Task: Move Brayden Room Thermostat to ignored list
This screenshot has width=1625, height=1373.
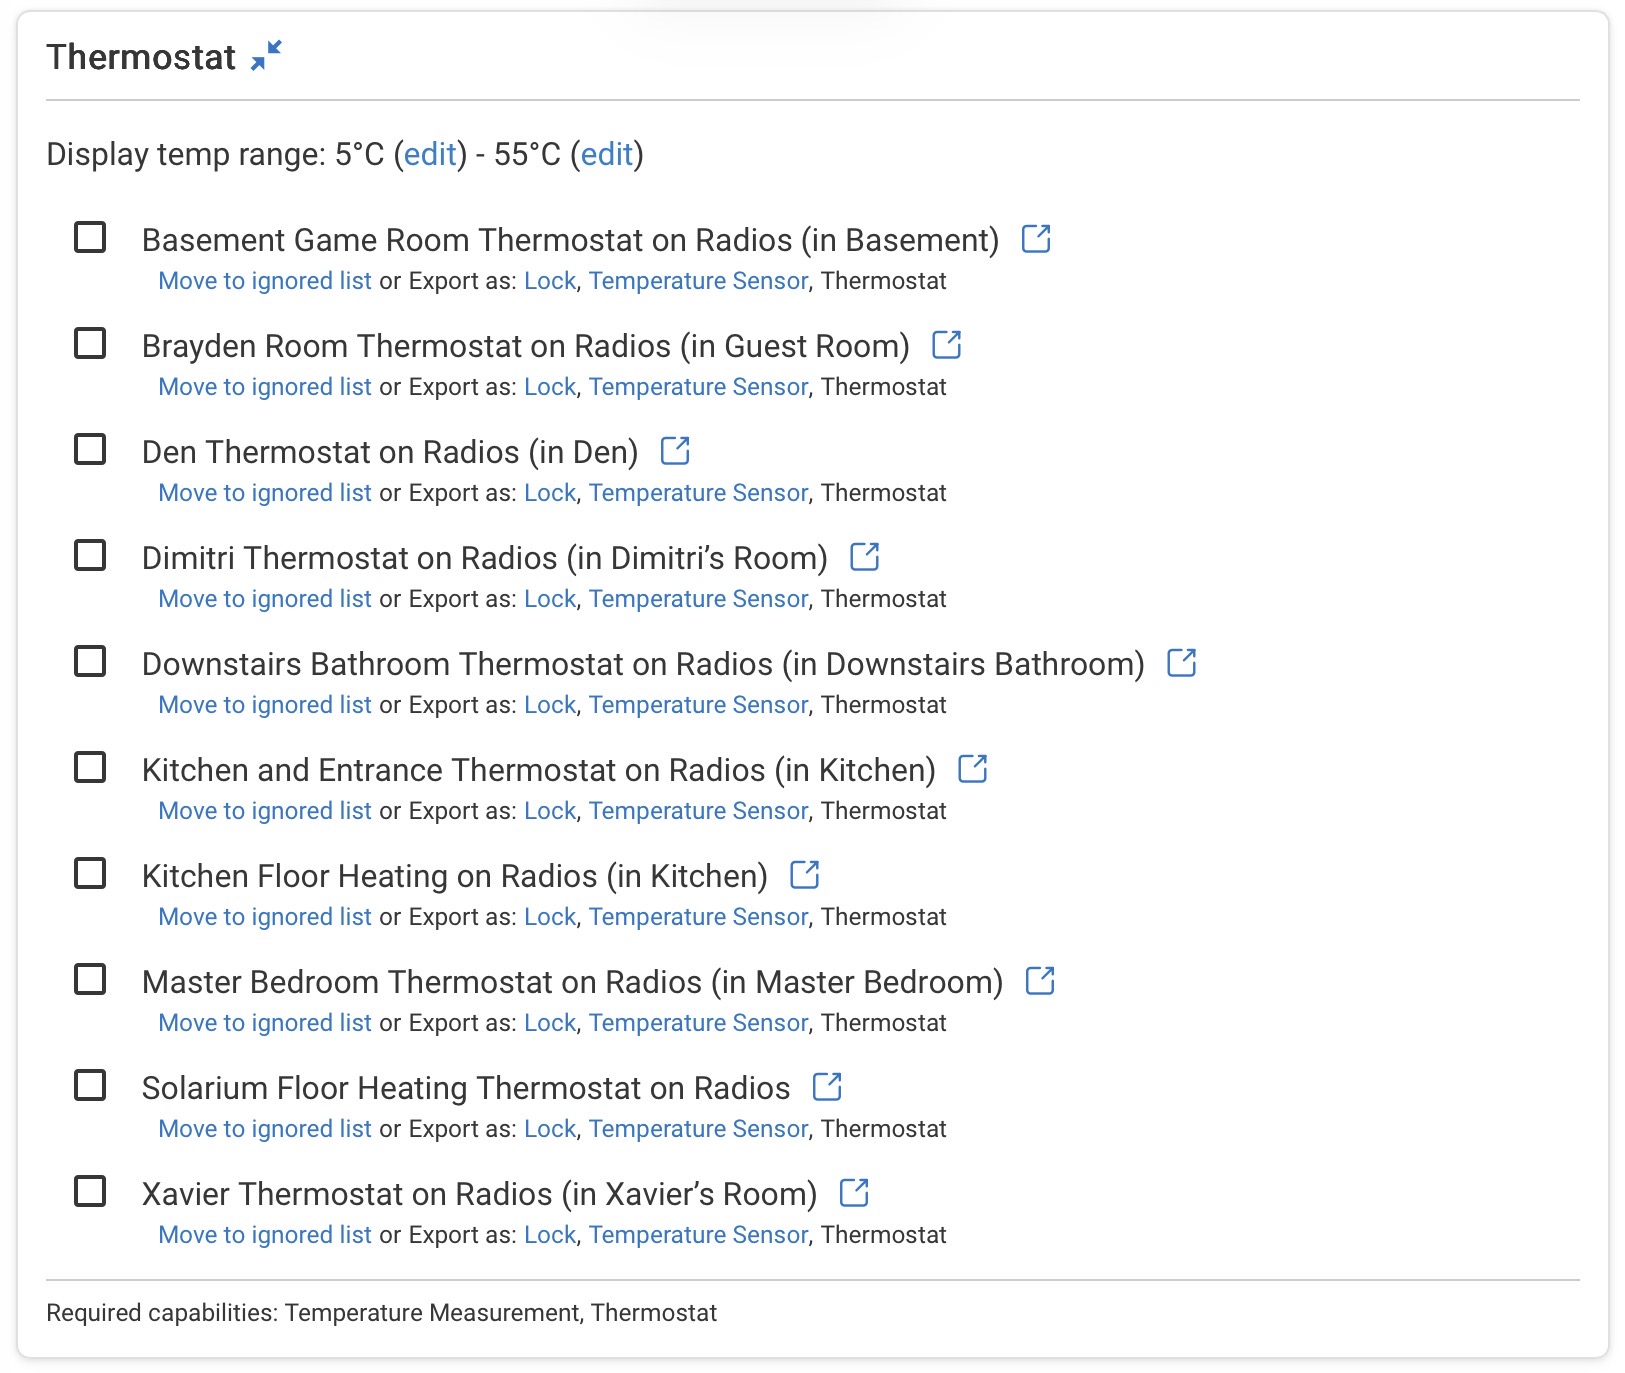Action: coord(265,387)
